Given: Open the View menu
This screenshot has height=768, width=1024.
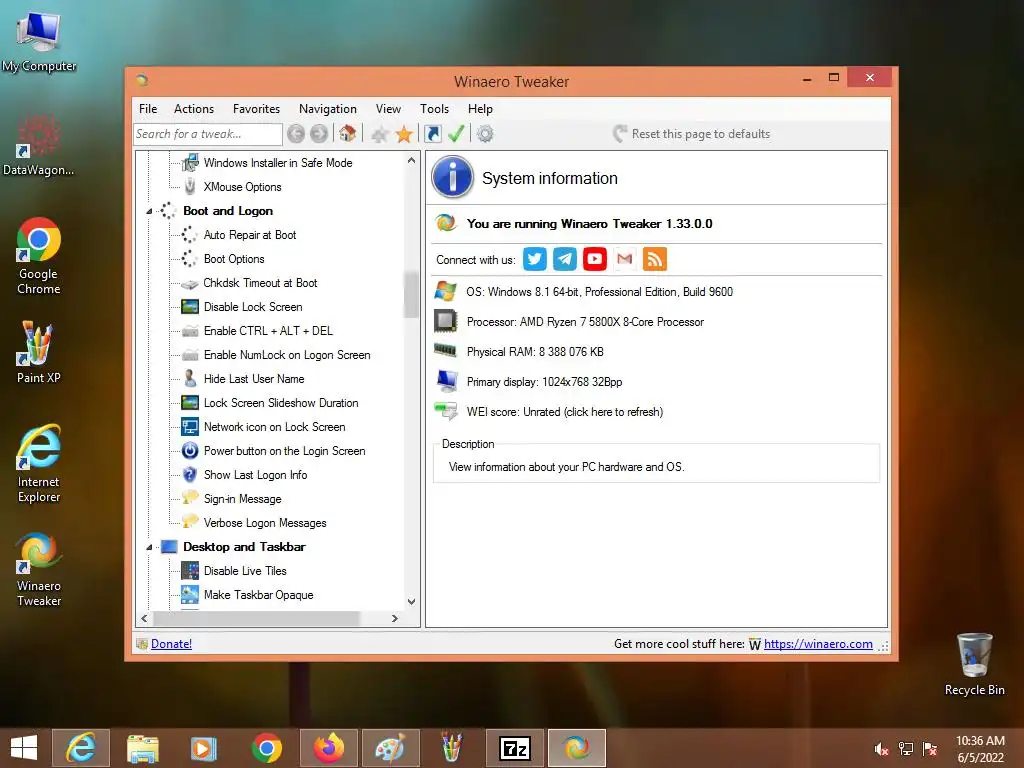Looking at the screenshot, I should [388, 109].
